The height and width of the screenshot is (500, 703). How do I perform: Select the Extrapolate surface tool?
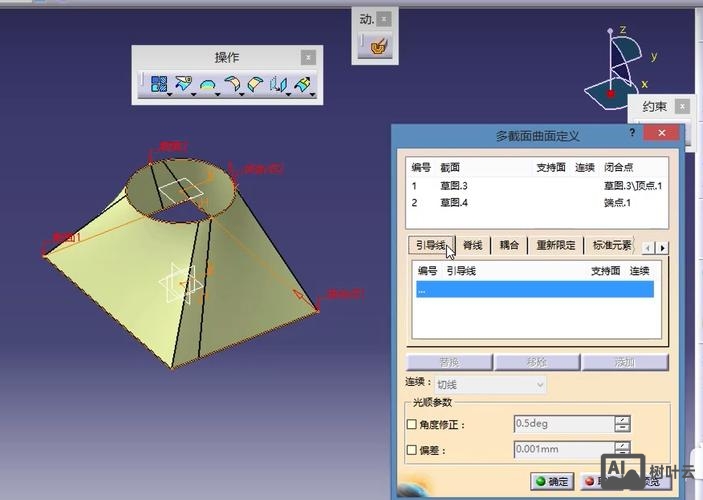(302, 84)
